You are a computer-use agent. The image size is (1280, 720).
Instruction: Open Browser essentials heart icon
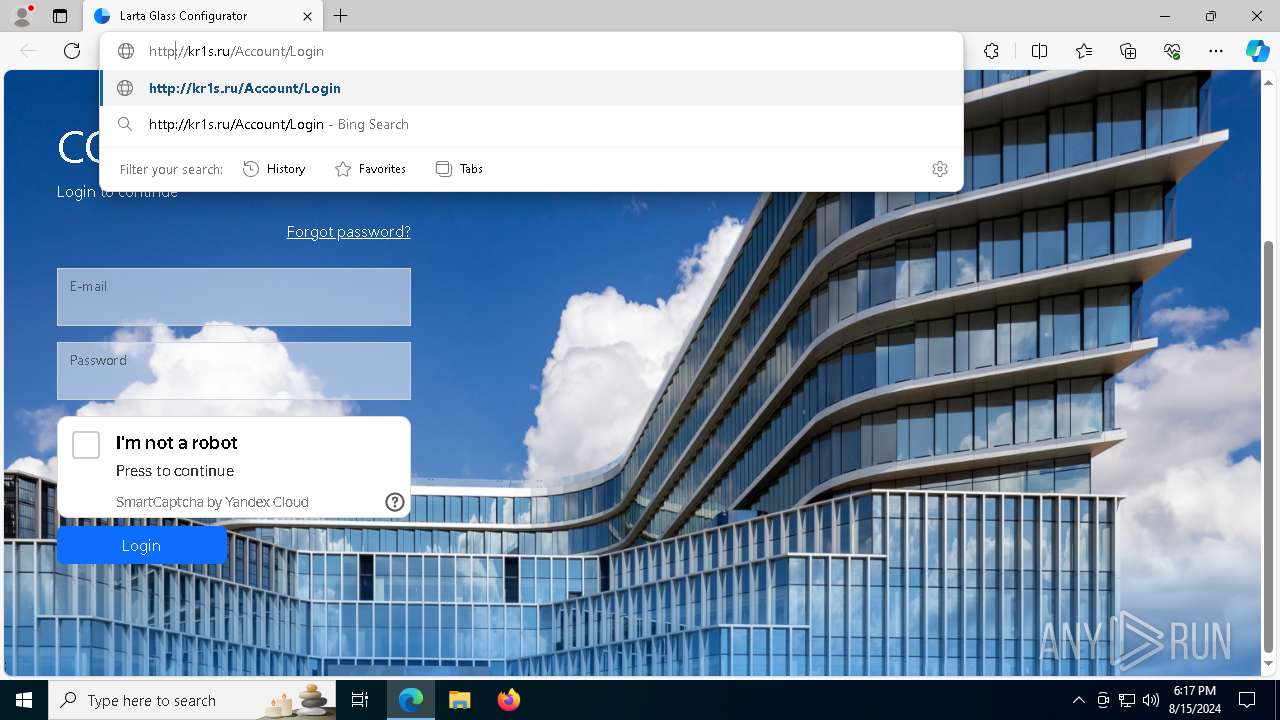pos(1172,51)
